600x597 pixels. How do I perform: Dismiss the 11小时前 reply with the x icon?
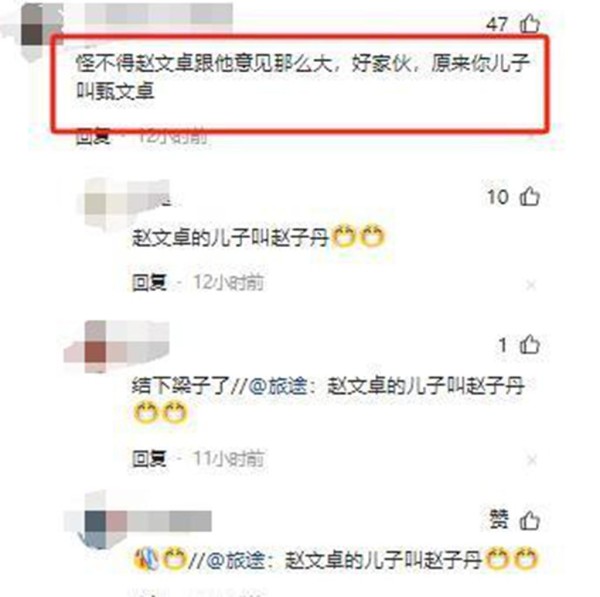pos(532,460)
